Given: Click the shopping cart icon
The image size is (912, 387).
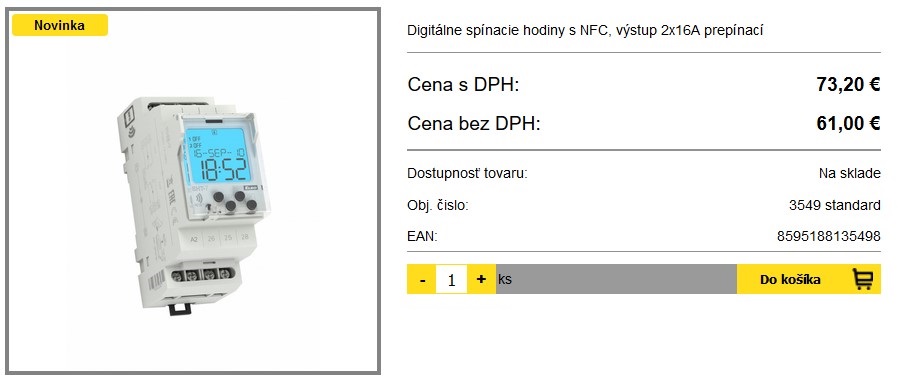Looking at the screenshot, I should pos(863,279).
